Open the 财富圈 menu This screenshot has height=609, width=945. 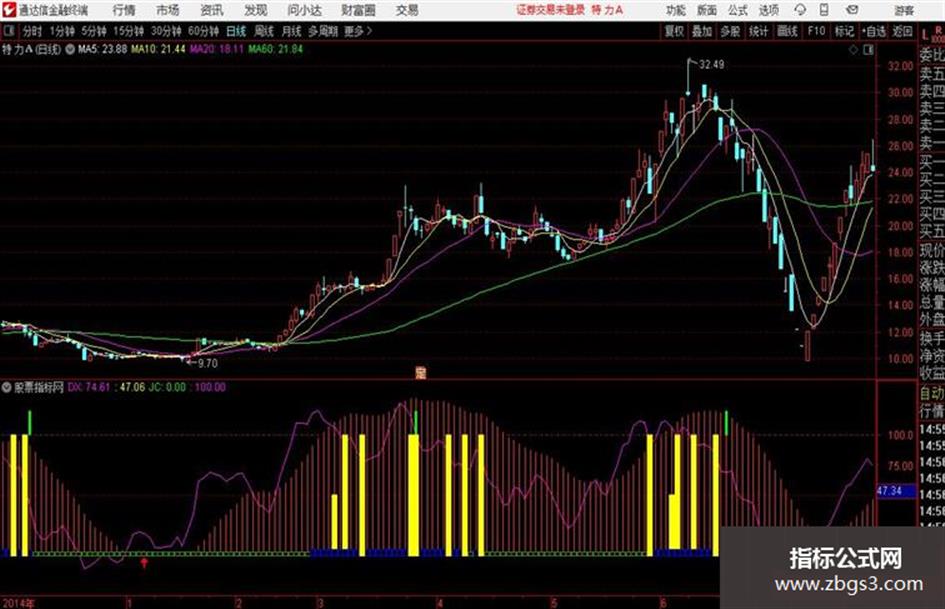(x=358, y=10)
